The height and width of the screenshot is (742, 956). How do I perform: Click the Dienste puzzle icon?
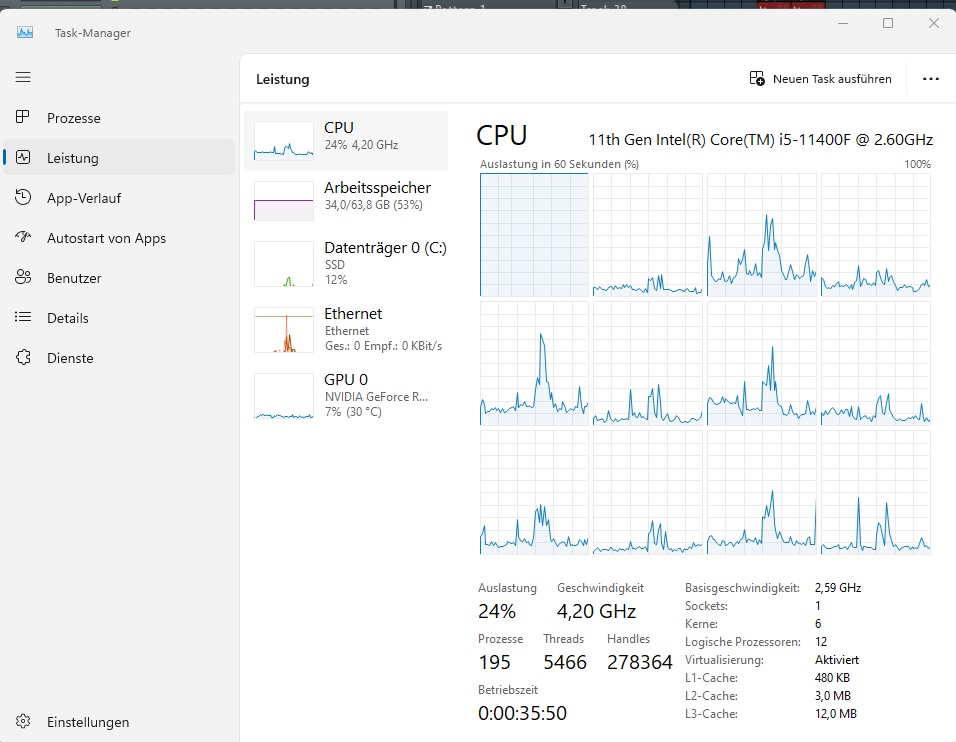pos(23,358)
